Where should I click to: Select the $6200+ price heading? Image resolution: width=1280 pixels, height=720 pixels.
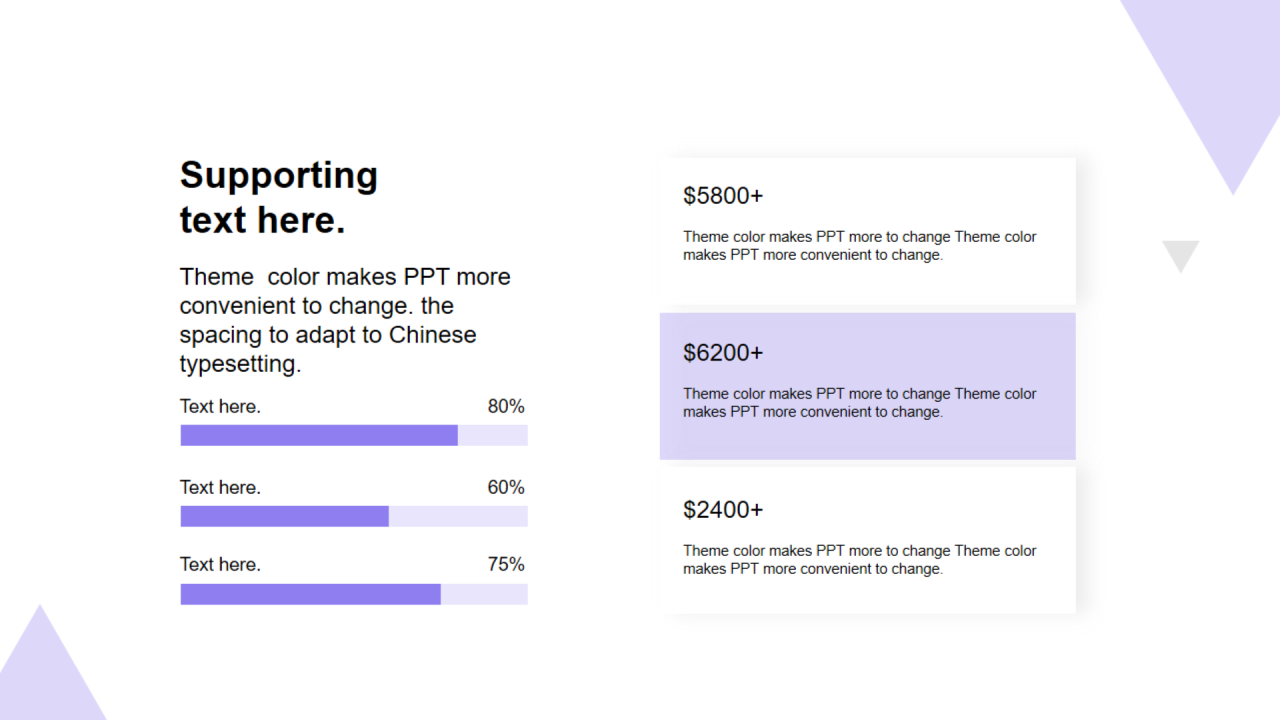click(x=723, y=353)
